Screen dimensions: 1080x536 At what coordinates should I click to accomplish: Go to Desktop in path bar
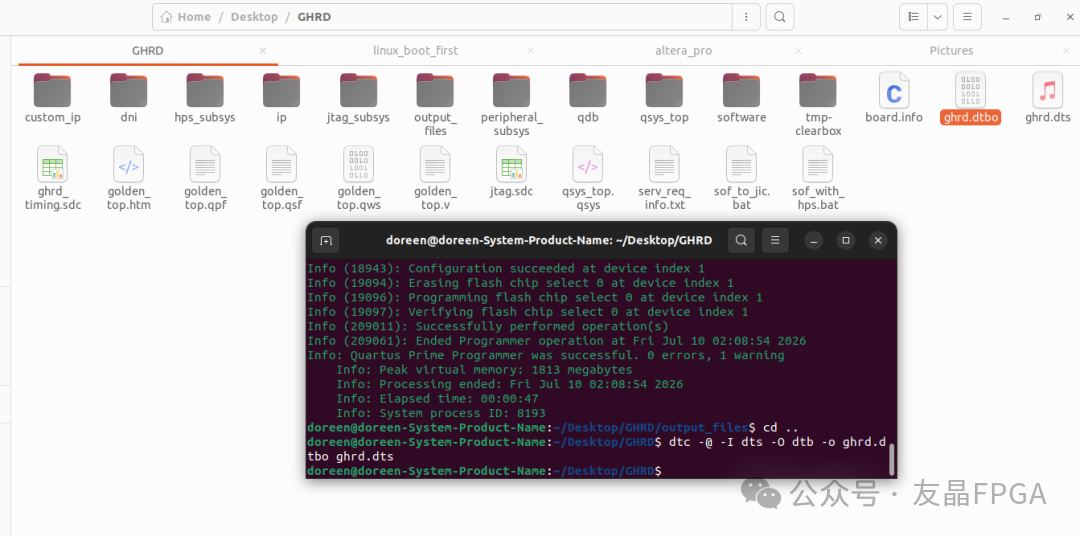coord(254,17)
